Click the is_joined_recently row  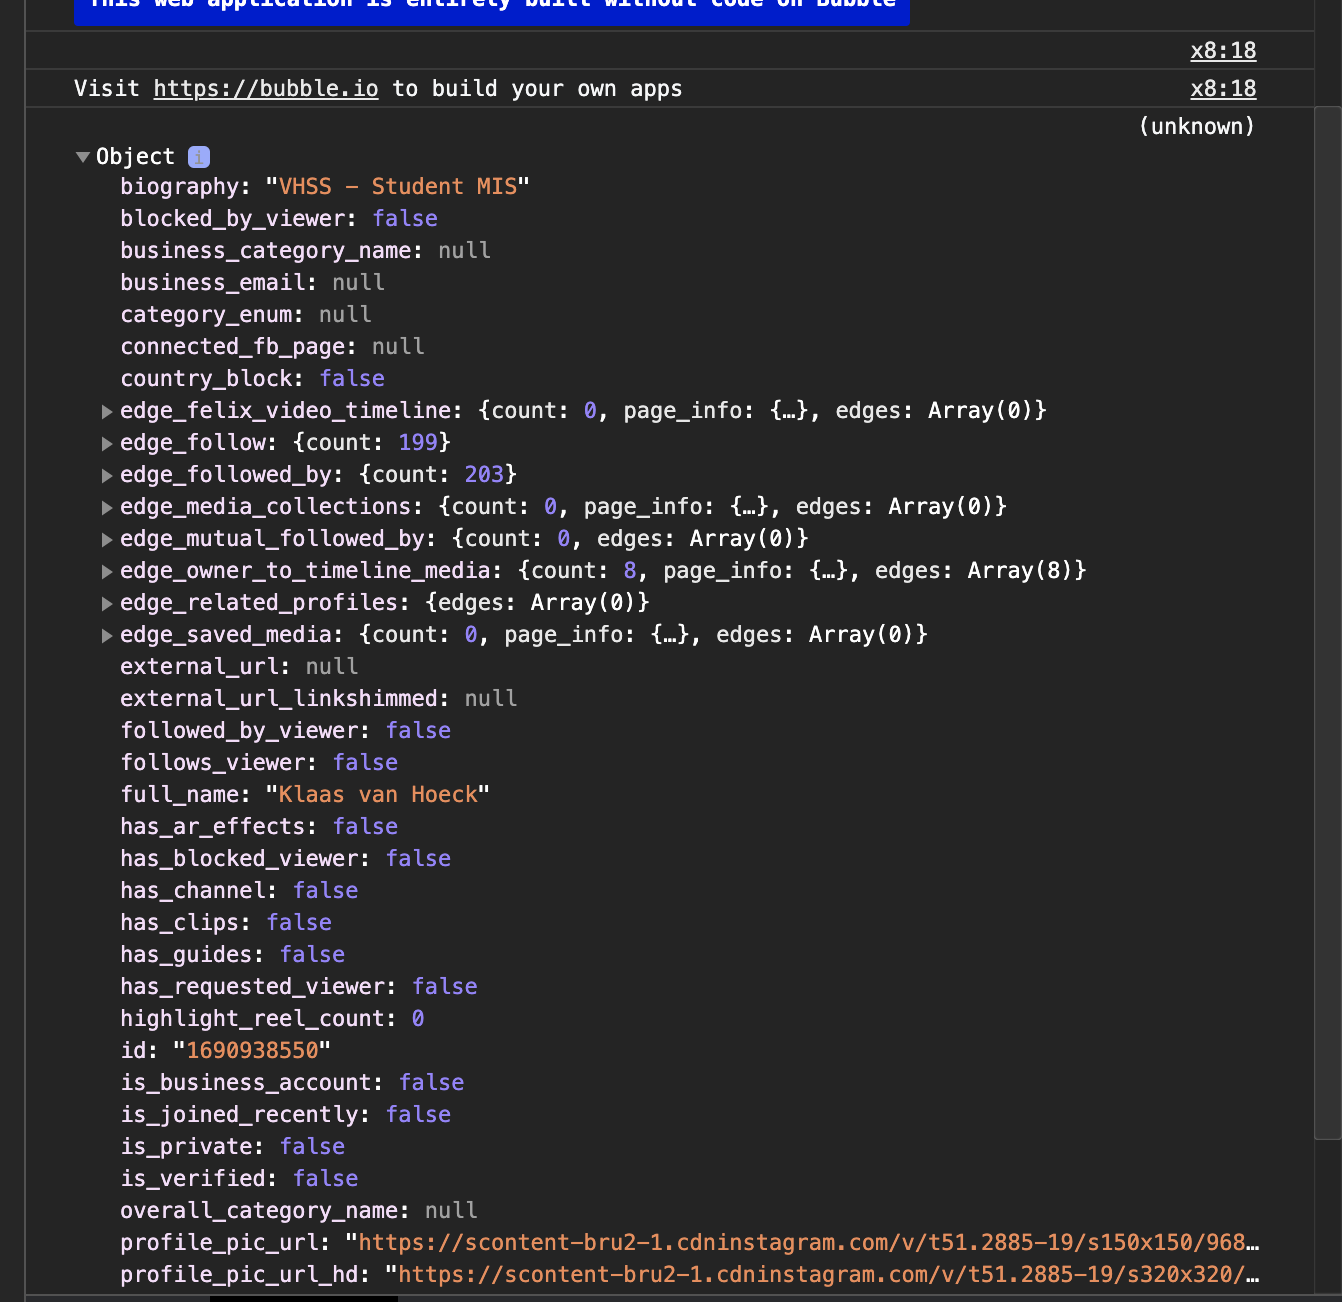point(285,1114)
